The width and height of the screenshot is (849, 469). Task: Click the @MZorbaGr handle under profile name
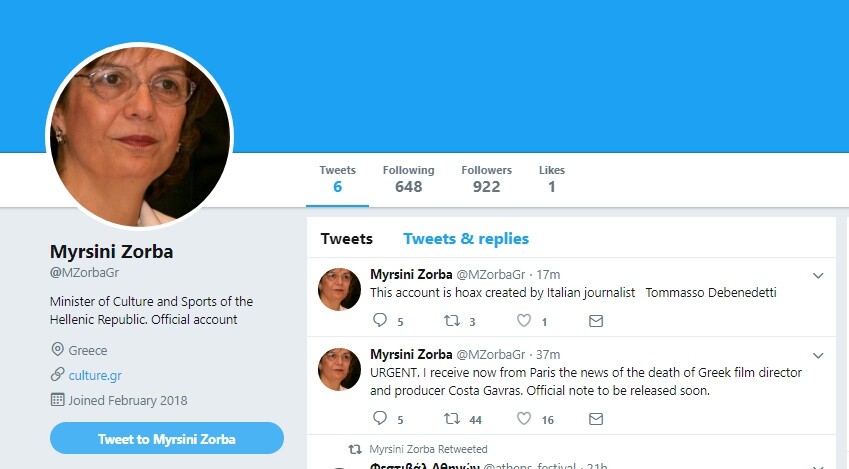coord(85,273)
